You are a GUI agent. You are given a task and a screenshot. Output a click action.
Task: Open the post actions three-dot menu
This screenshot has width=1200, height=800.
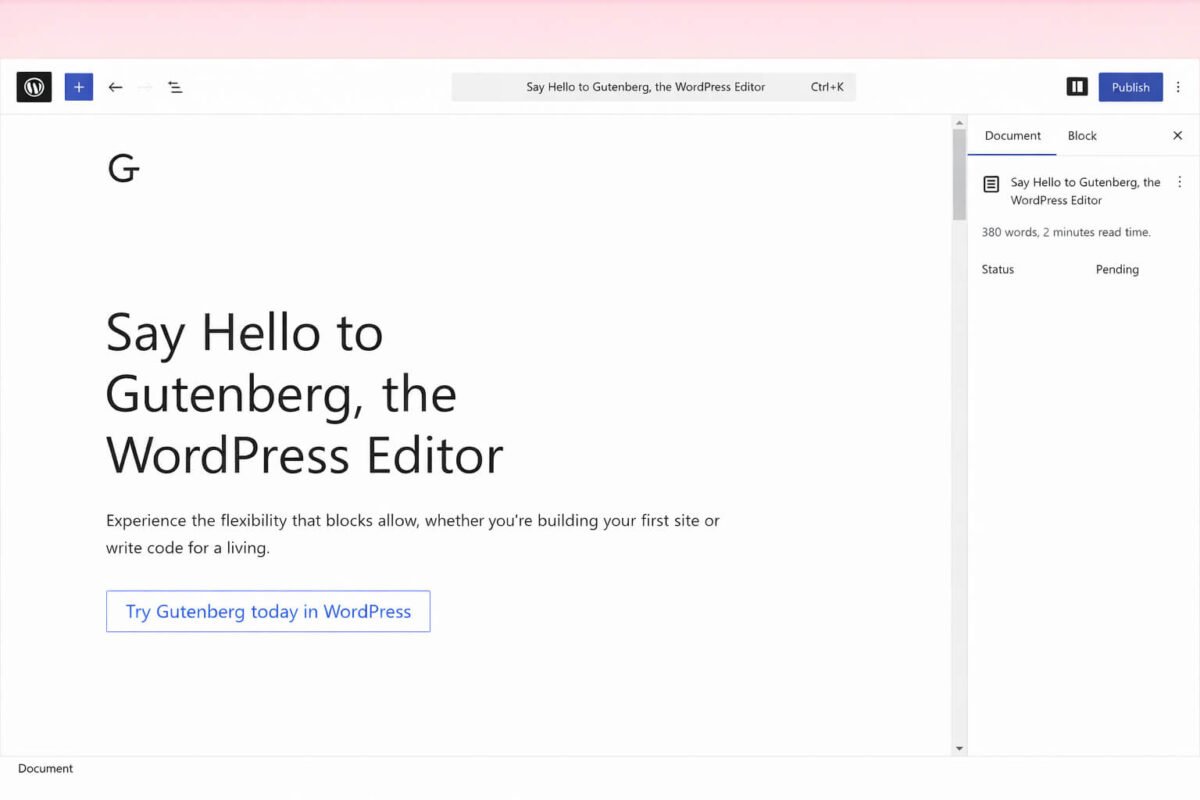[x=1179, y=182]
